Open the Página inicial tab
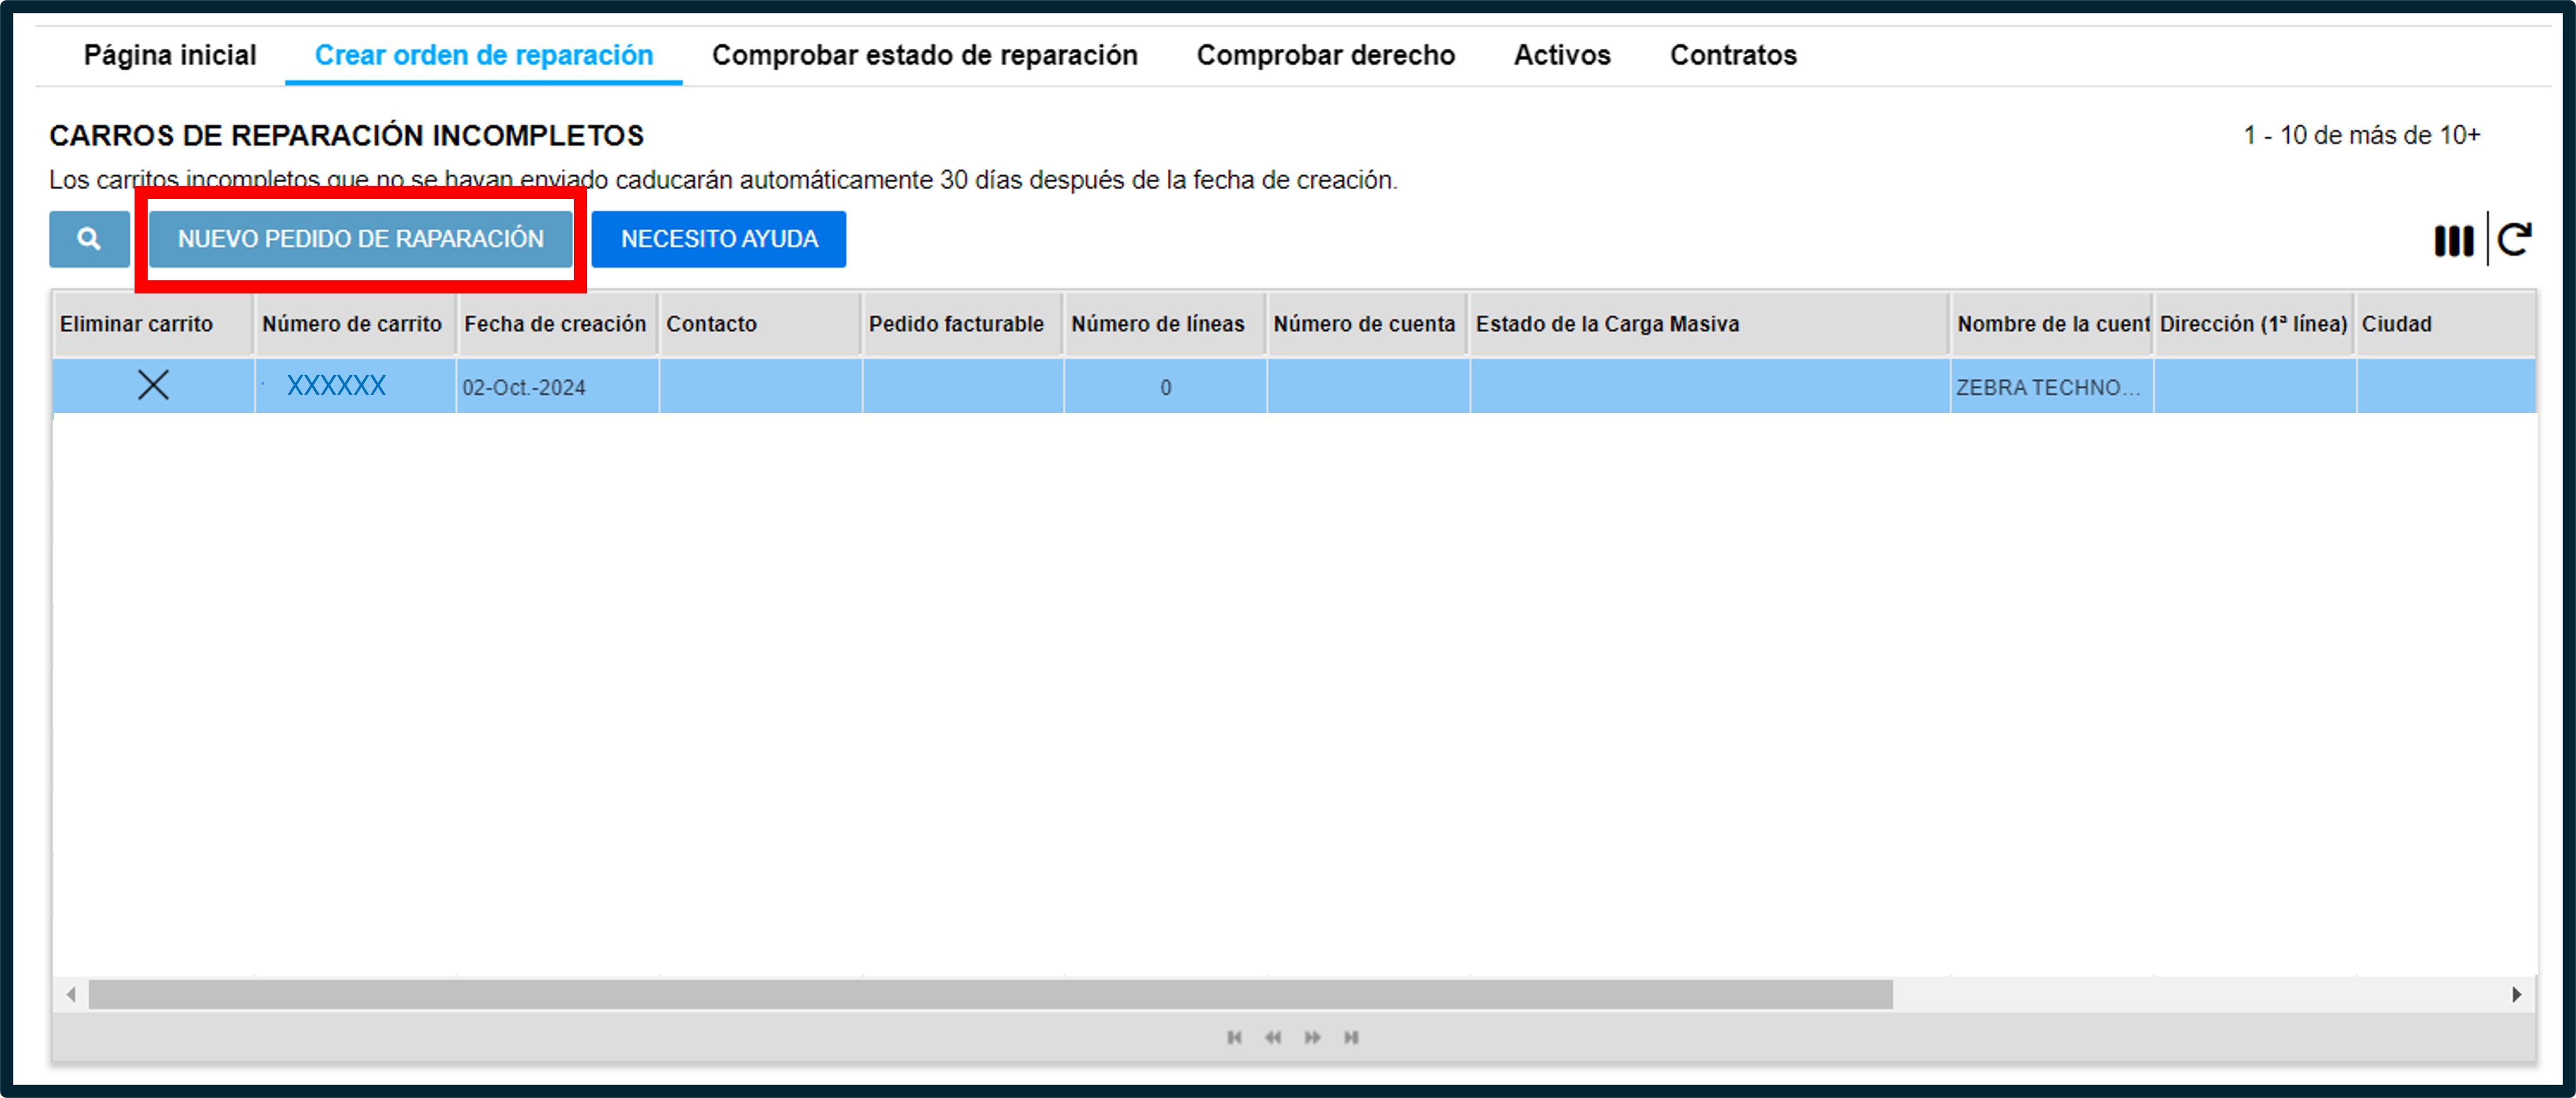Viewport: 2576px width, 1098px height. pyautogui.click(x=170, y=55)
